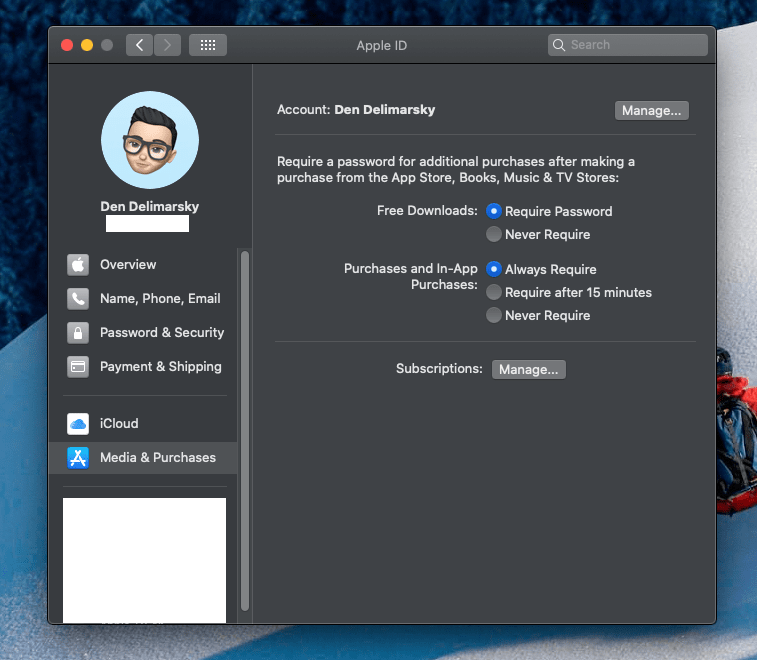Select Require Password for Free Downloads
The height and width of the screenshot is (660, 757).
click(x=493, y=211)
